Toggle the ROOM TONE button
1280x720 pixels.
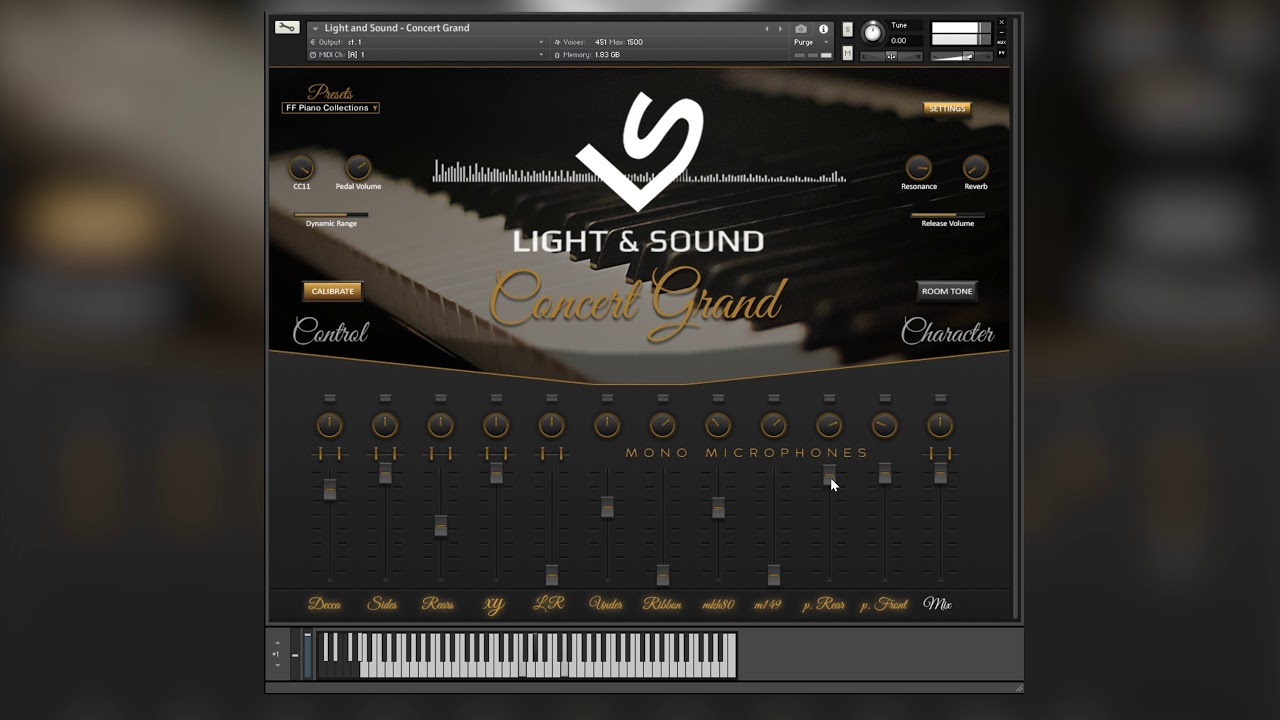coord(947,291)
